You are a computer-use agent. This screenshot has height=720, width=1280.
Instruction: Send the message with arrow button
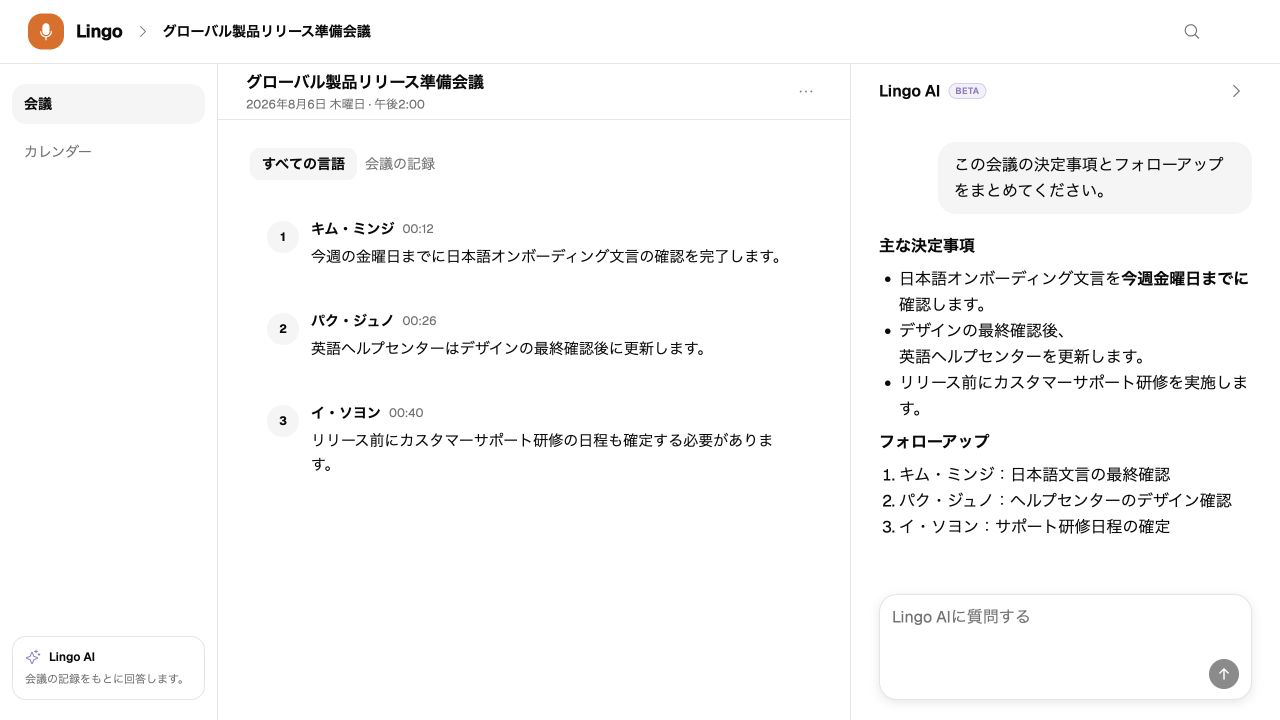pos(1224,673)
